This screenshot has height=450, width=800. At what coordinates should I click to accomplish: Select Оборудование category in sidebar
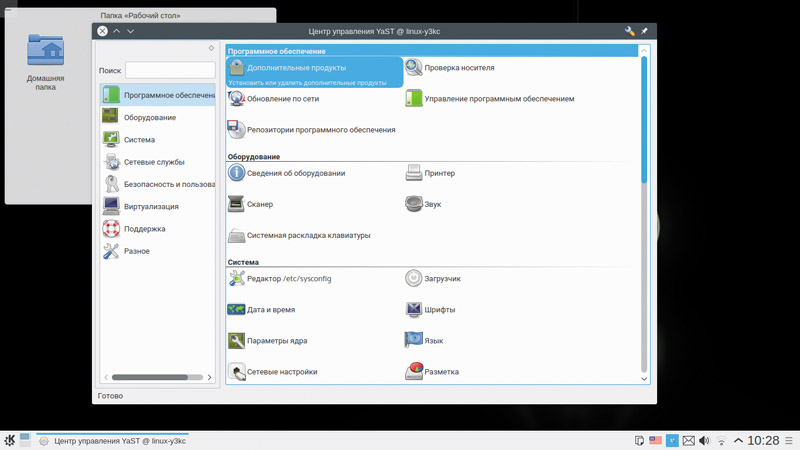(x=158, y=117)
